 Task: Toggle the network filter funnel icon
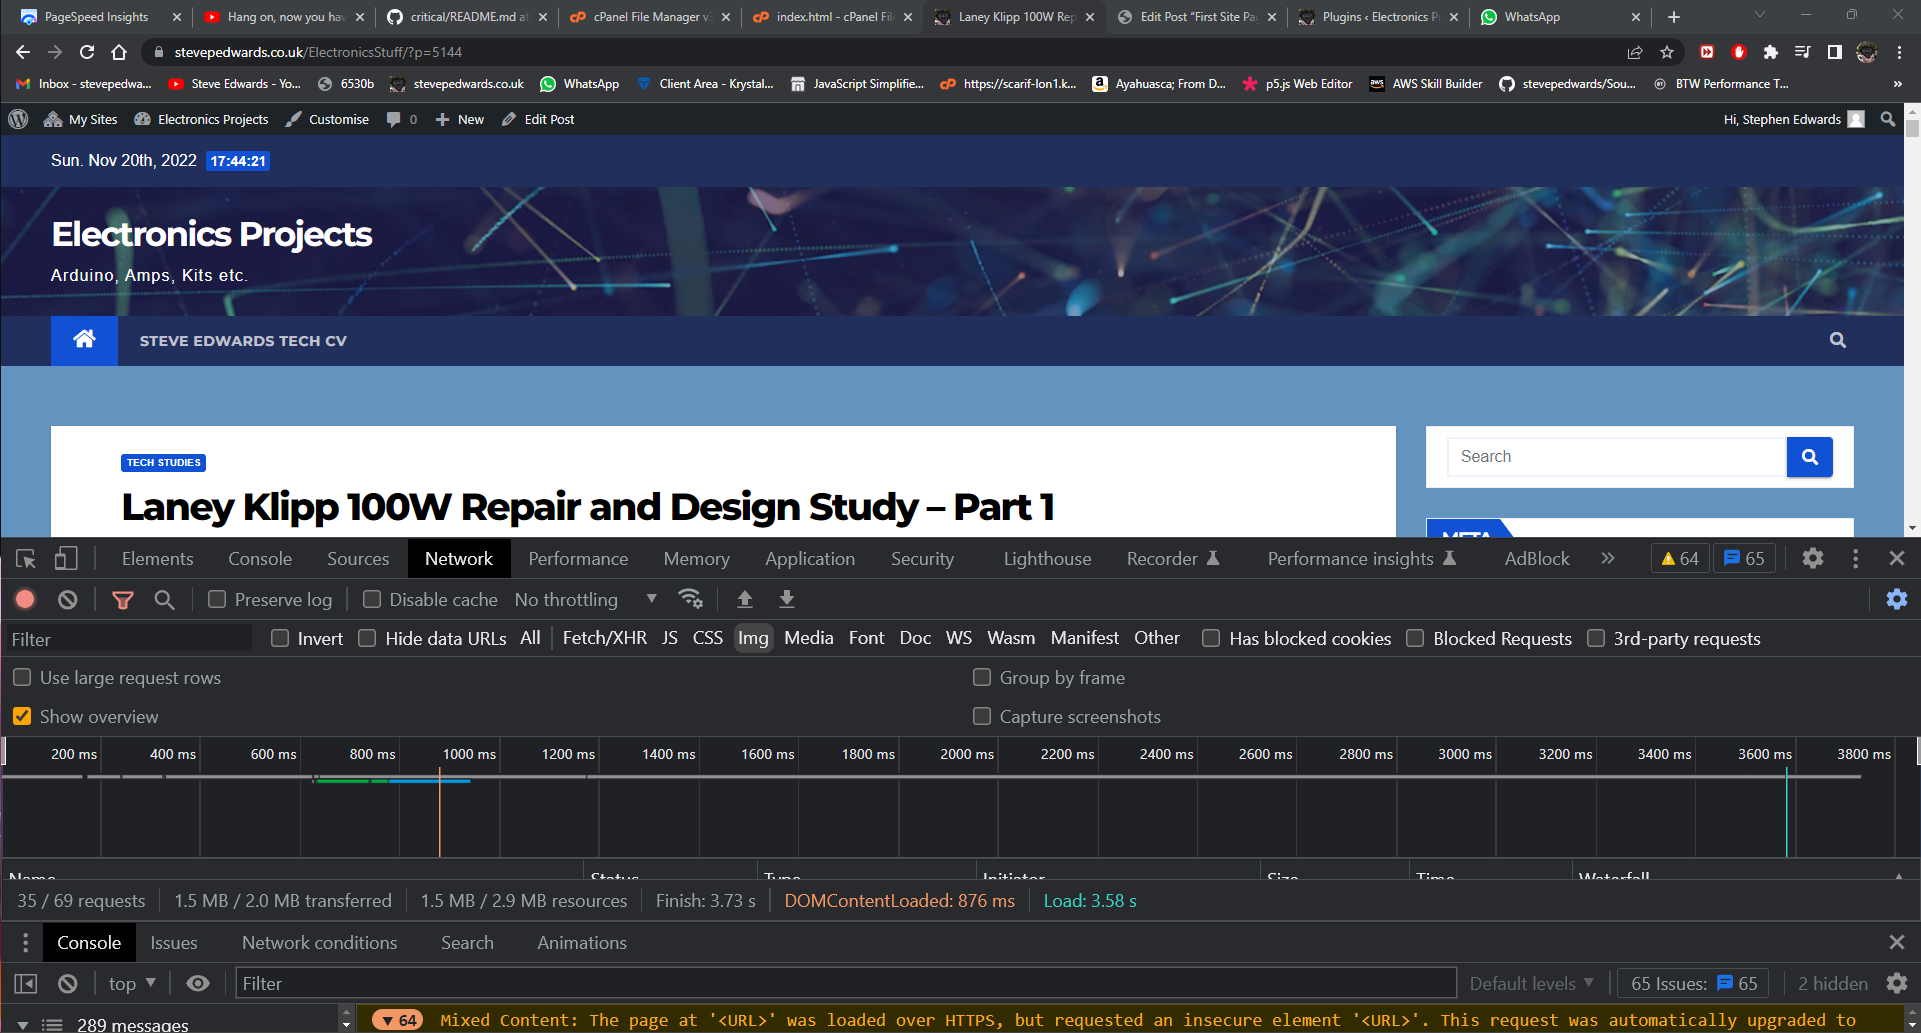click(x=123, y=599)
